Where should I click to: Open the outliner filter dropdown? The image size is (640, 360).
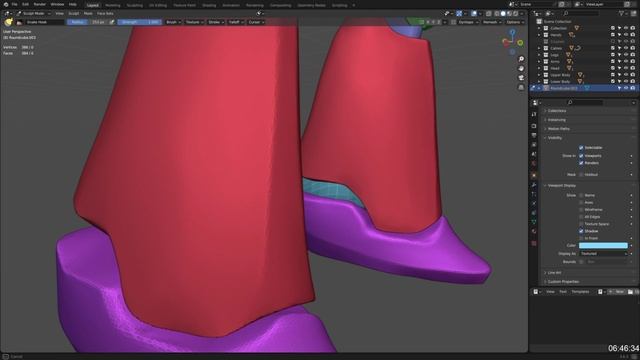tap(624, 13)
